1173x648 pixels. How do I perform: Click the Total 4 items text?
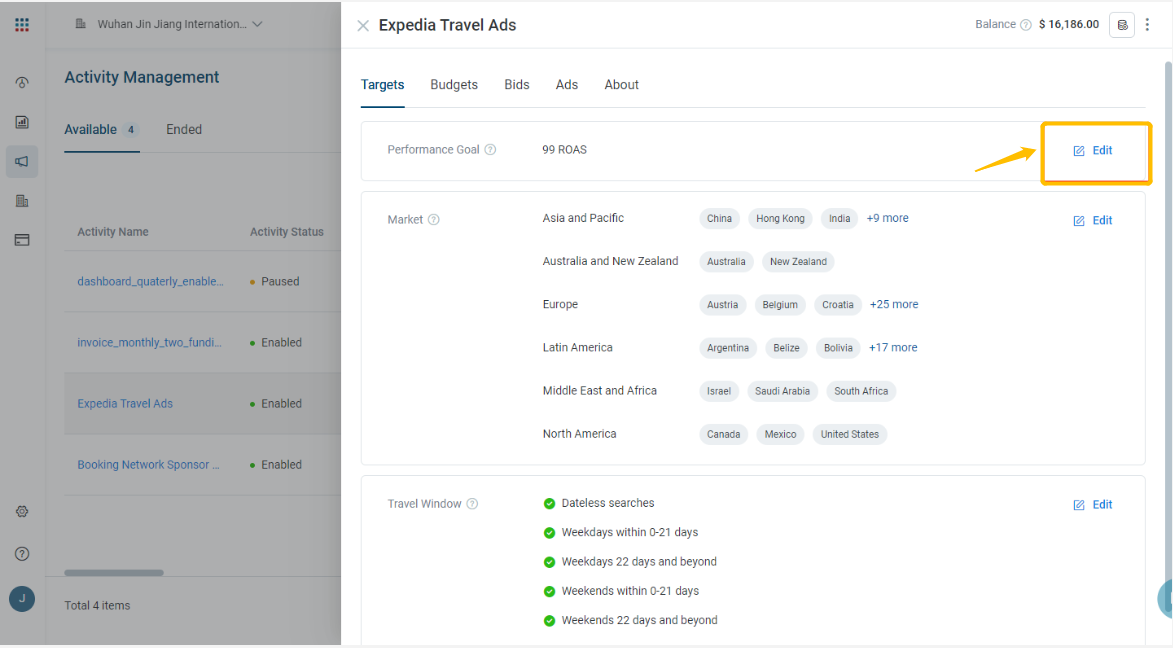97,605
